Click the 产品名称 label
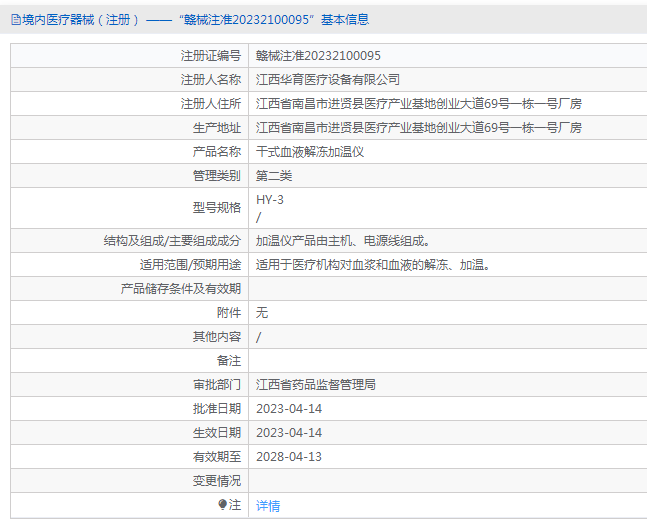The height and width of the screenshot is (519, 647). point(217,152)
